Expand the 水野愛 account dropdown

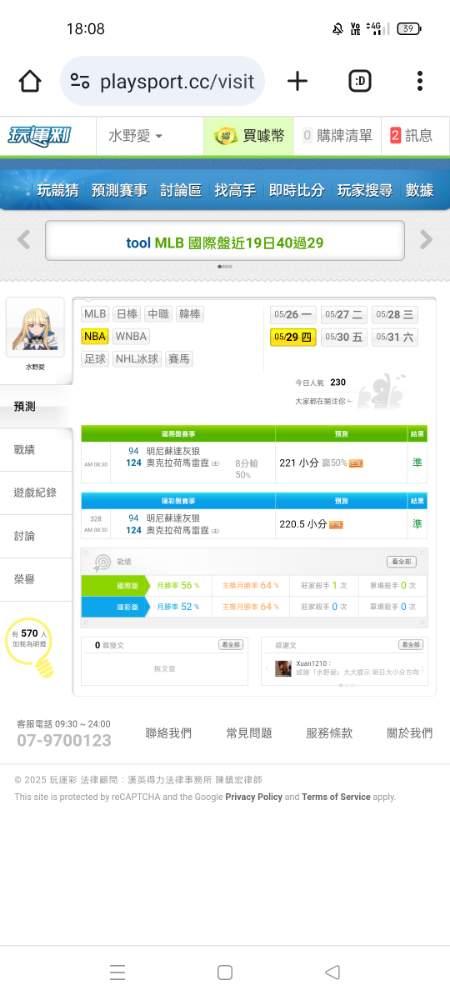pos(136,136)
